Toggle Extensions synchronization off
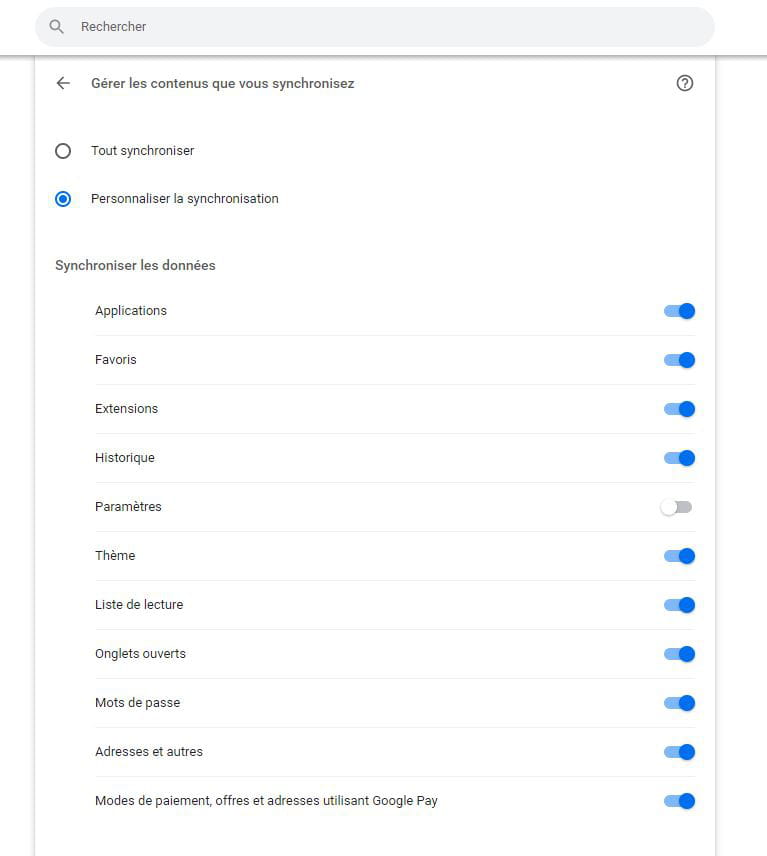Image resolution: width=767 pixels, height=856 pixels. 679,409
